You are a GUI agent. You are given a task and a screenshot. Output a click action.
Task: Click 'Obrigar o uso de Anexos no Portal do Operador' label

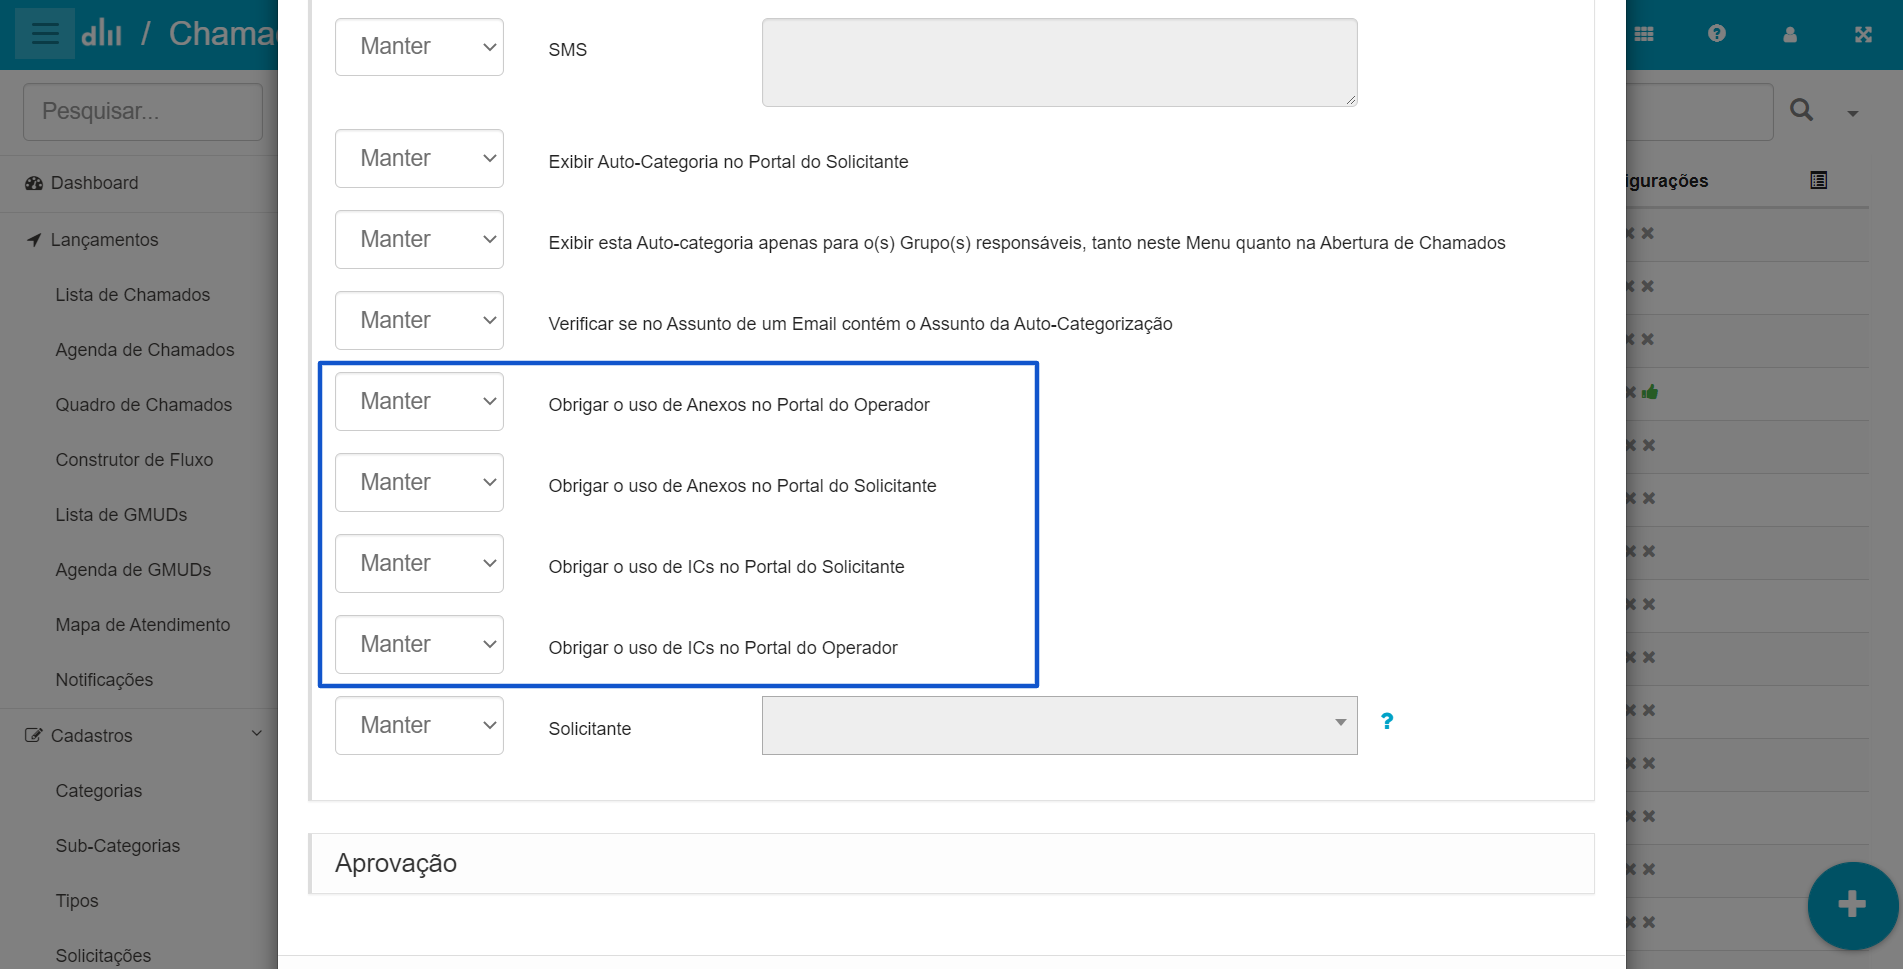[x=739, y=405]
